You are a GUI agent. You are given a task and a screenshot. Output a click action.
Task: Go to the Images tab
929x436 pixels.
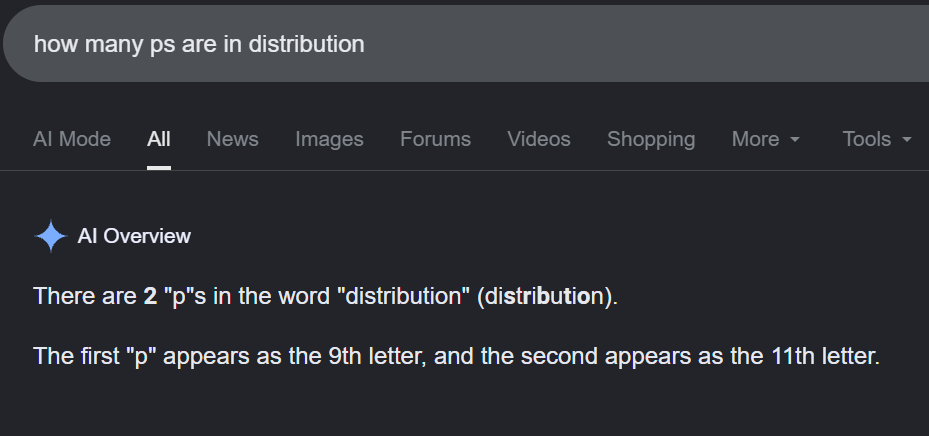329,139
